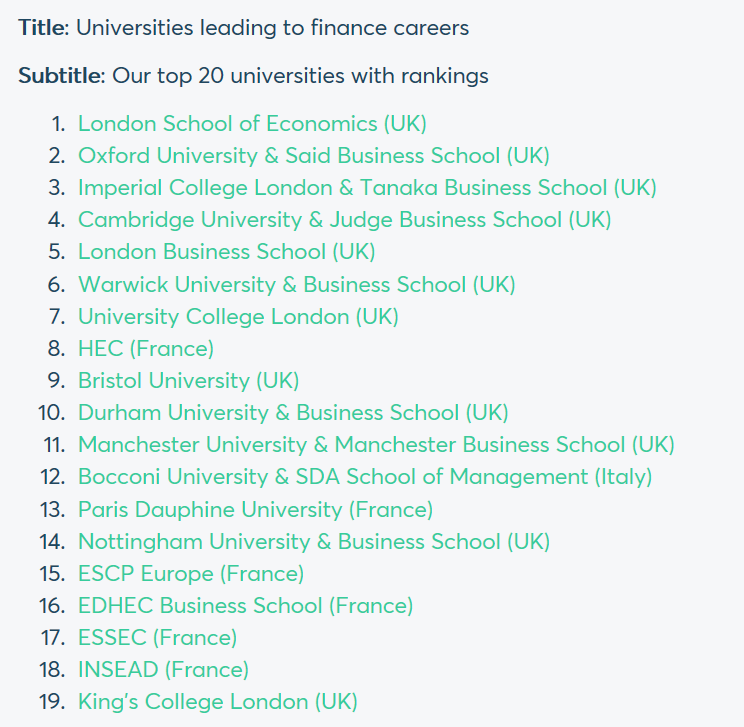The height and width of the screenshot is (727, 744).
Task: Open the EDHEC Business School link
Action: [245, 606]
